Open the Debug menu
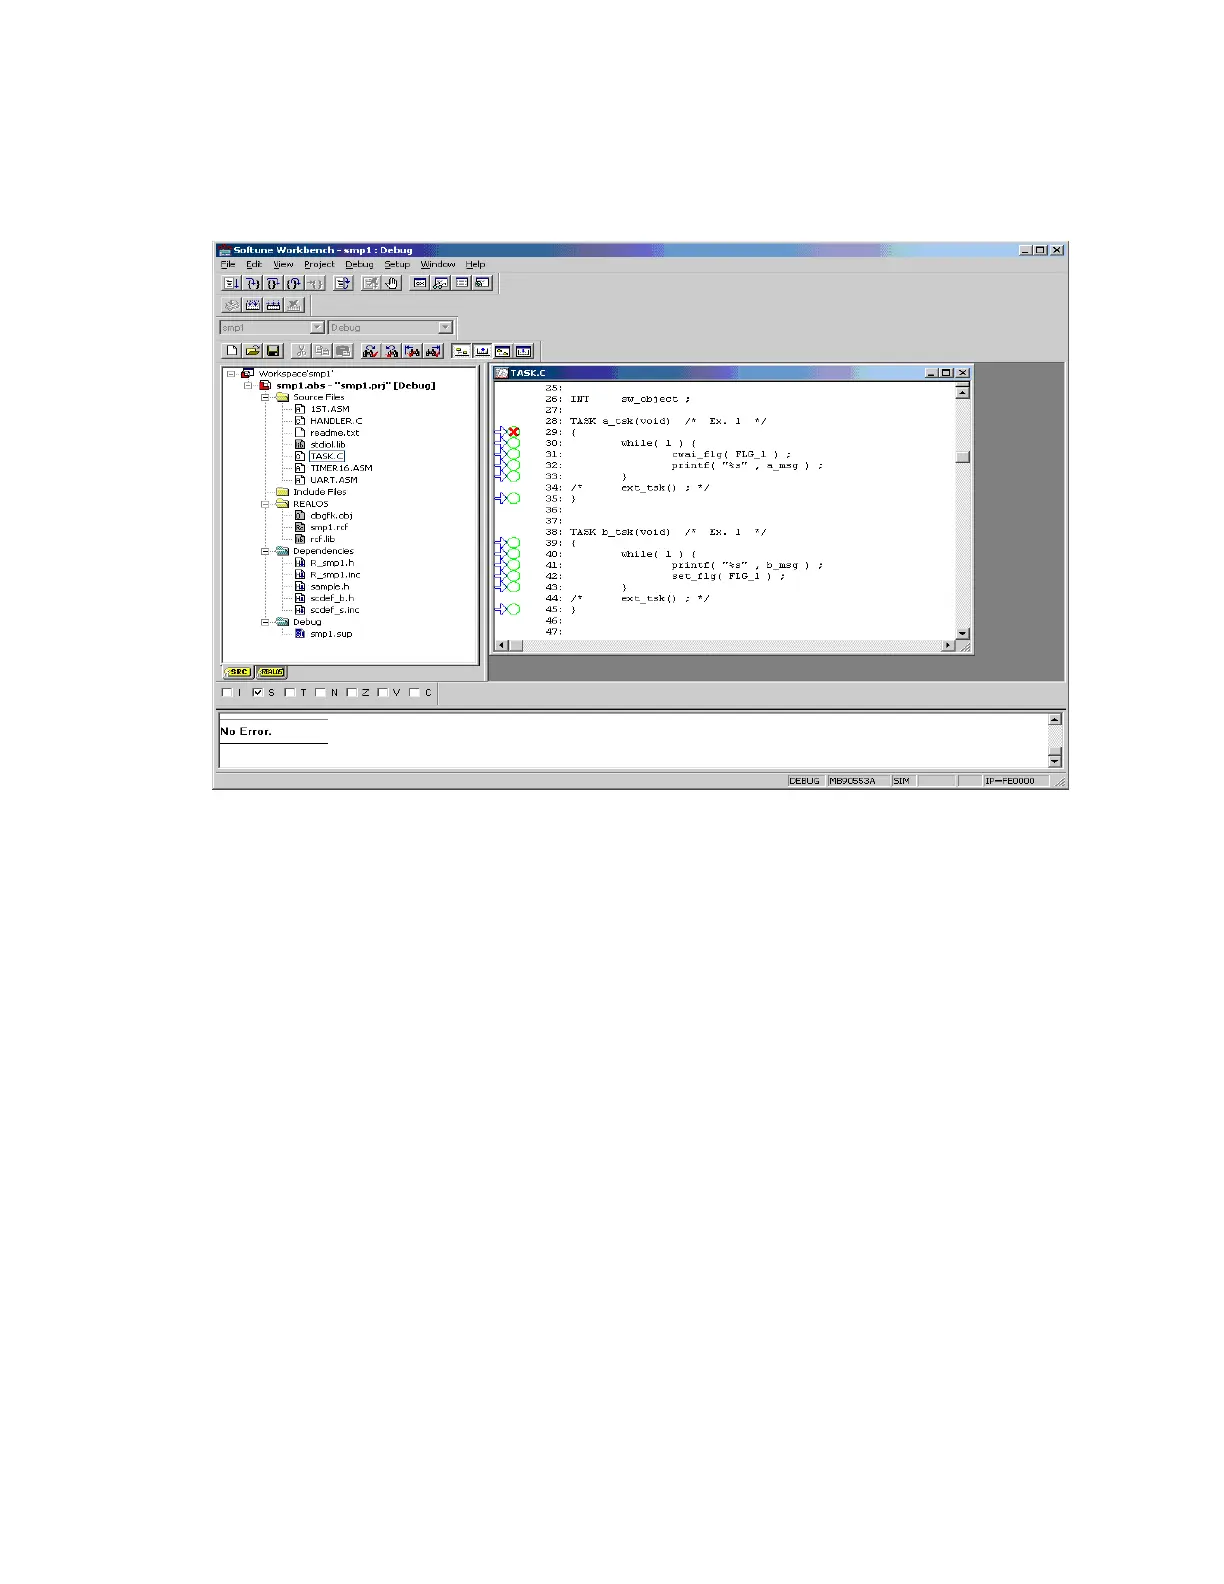 (x=359, y=265)
